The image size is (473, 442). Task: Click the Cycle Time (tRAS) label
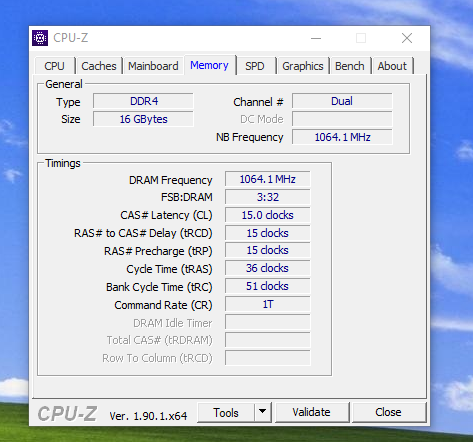169,269
